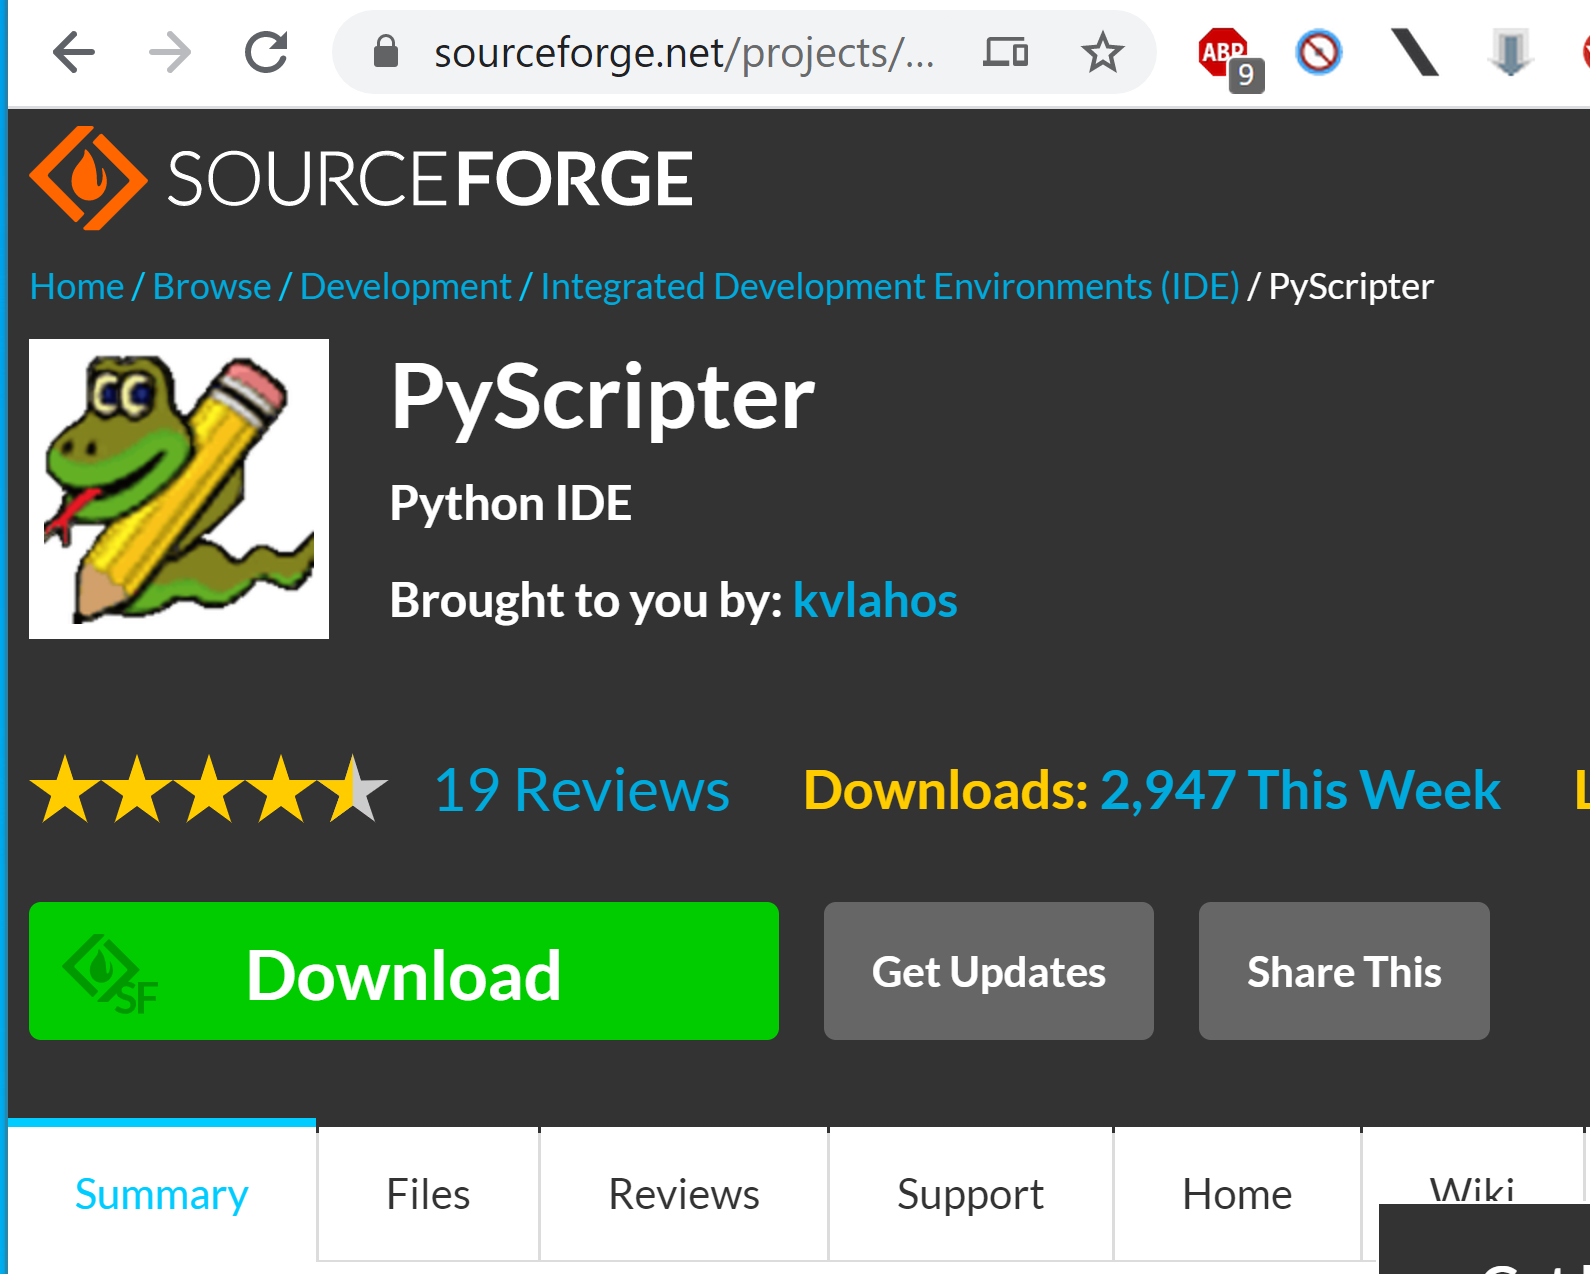Image resolution: width=1590 pixels, height=1274 pixels.
Task: Click the padlock site security icon
Action: [386, 52]
